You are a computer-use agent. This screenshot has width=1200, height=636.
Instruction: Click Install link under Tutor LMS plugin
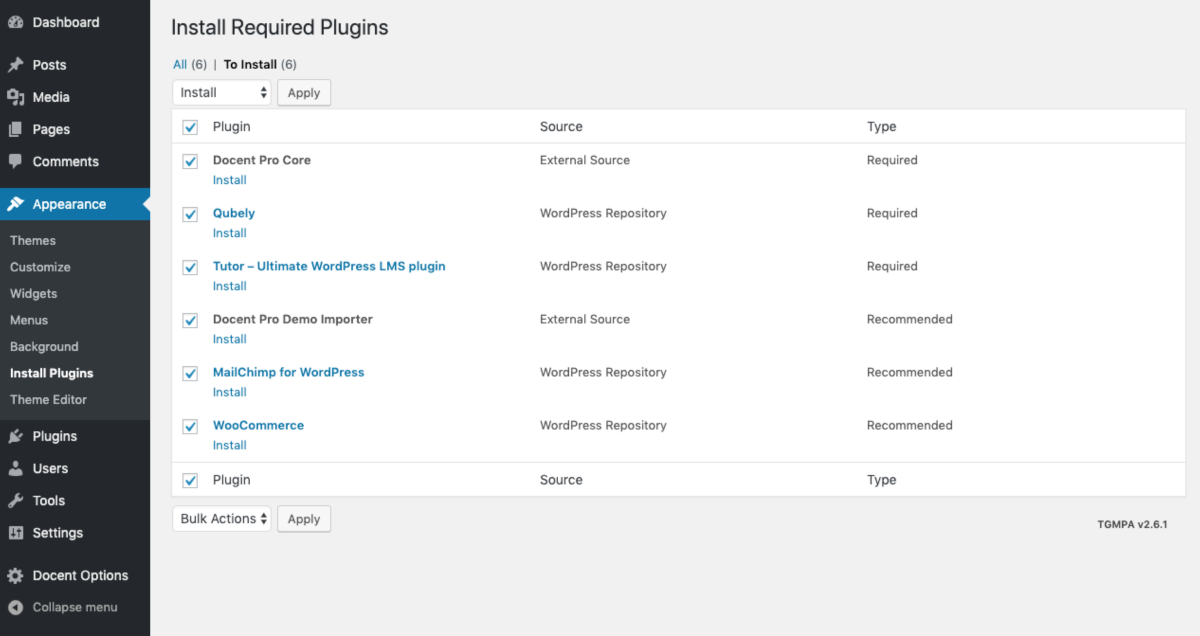(x=230, y=286)
